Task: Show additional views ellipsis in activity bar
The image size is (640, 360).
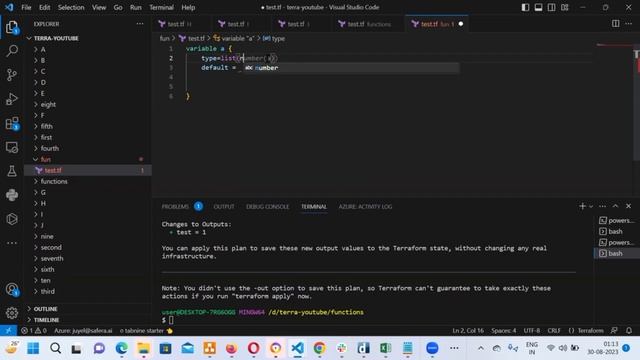Action: point(12,243)
